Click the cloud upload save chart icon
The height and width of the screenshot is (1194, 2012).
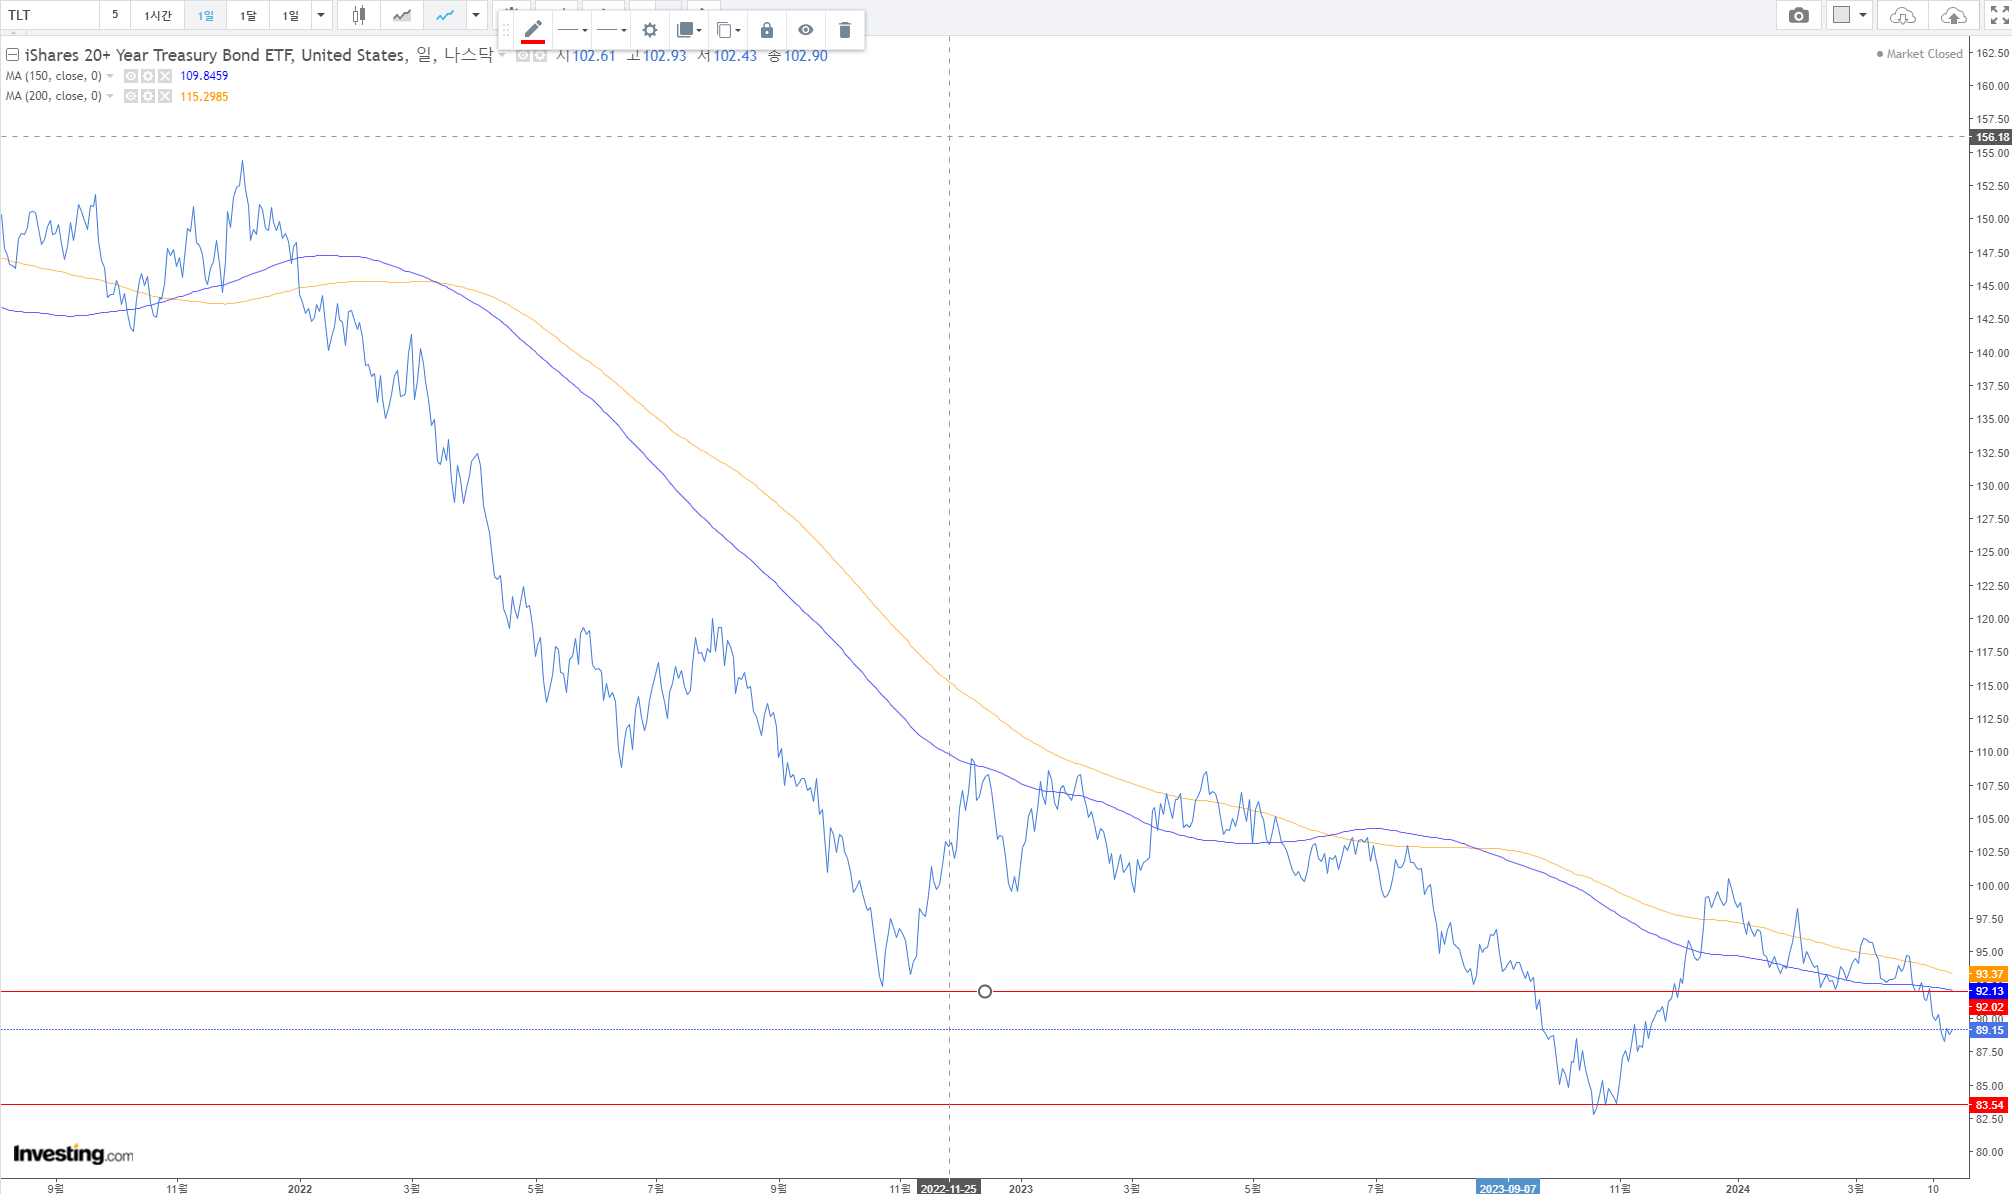[1952, 15]
